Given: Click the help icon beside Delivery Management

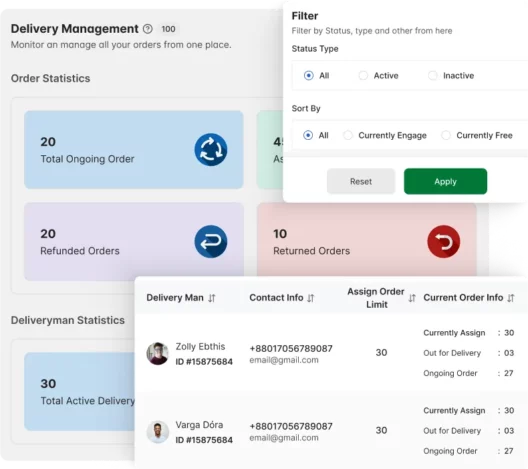Looking at the screenshot, I should (x=147, y=29).
